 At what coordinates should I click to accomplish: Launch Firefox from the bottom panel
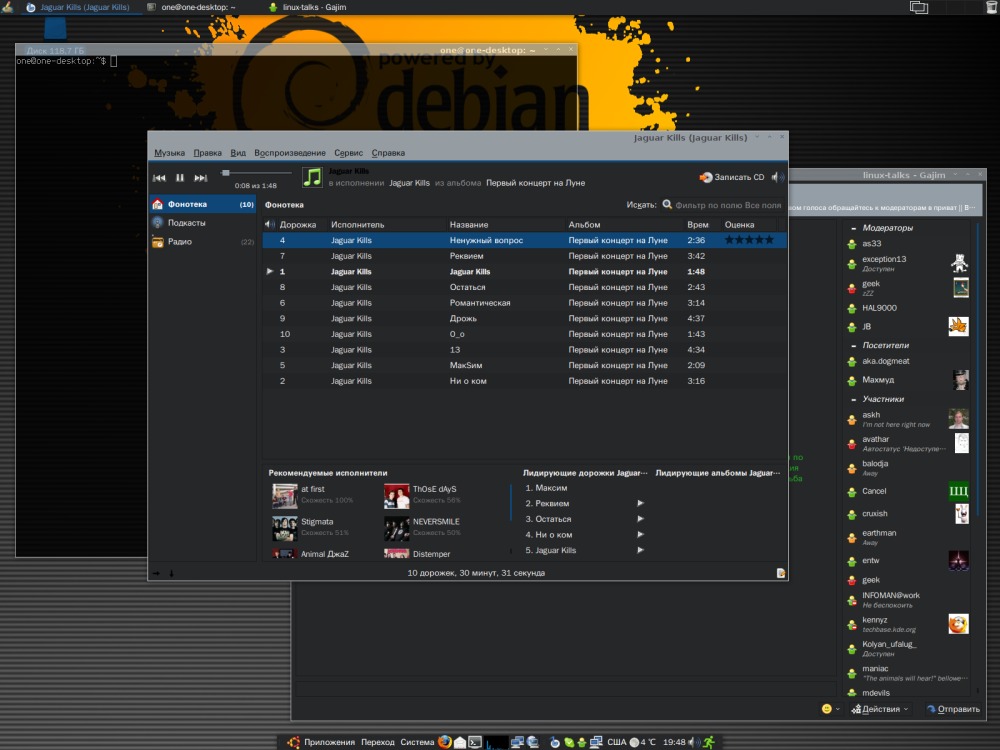coord(445,742)
